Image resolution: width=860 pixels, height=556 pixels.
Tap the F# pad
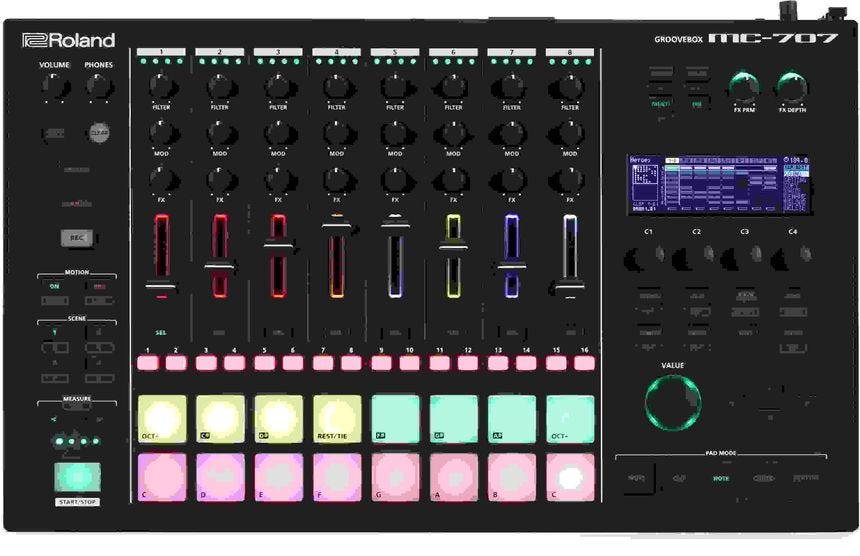395,419
